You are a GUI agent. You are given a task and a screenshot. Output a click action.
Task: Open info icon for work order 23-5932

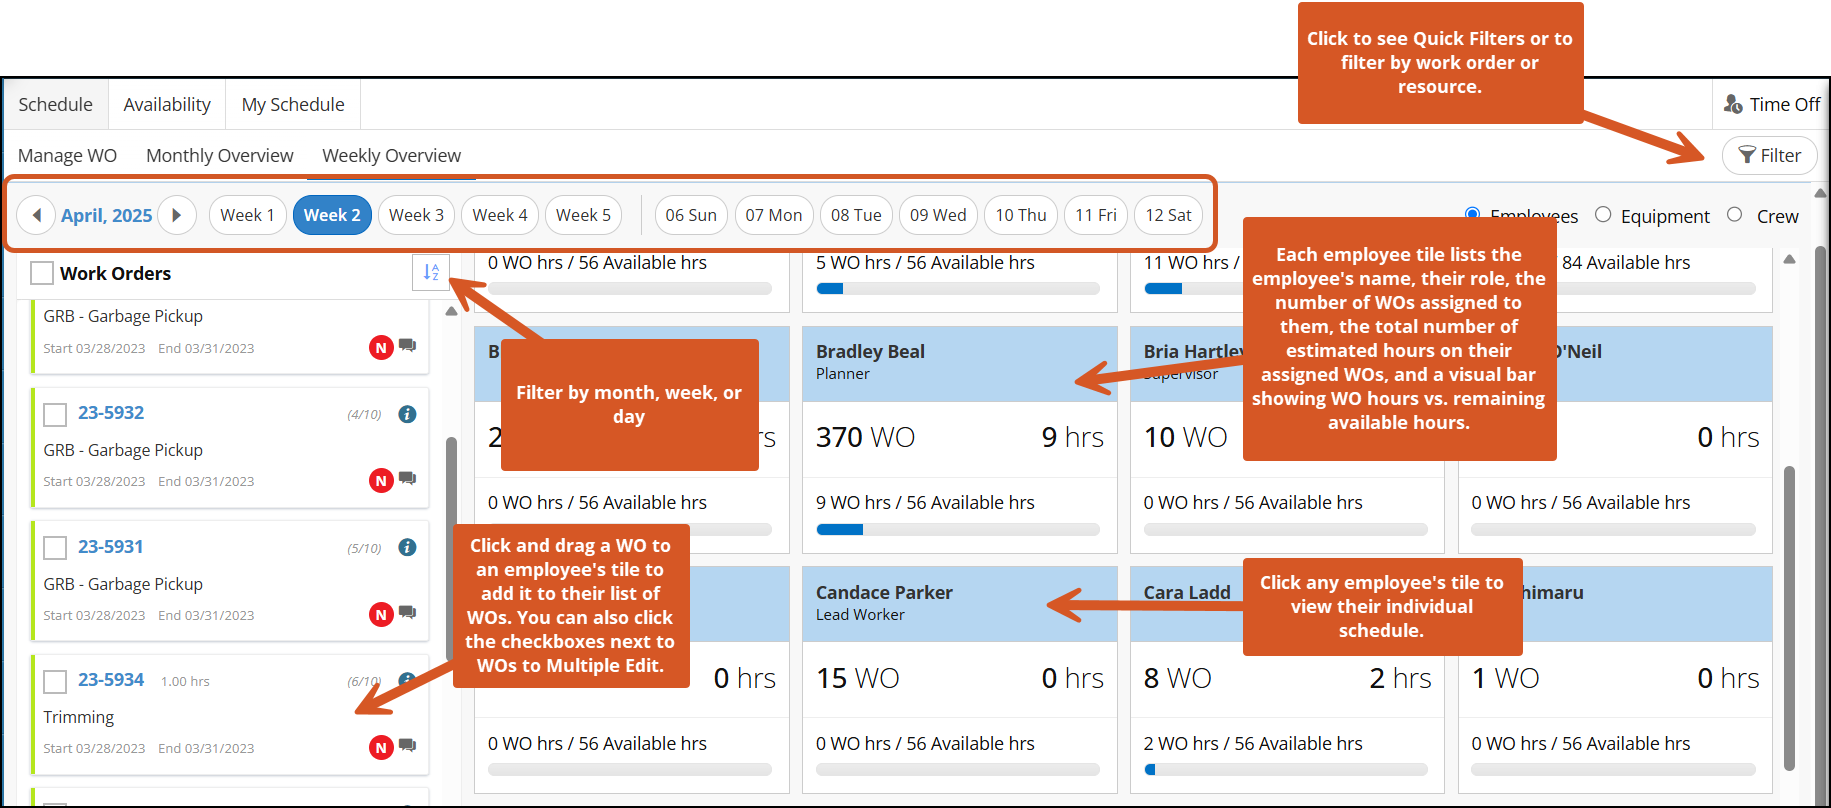[x=407, y=414]
